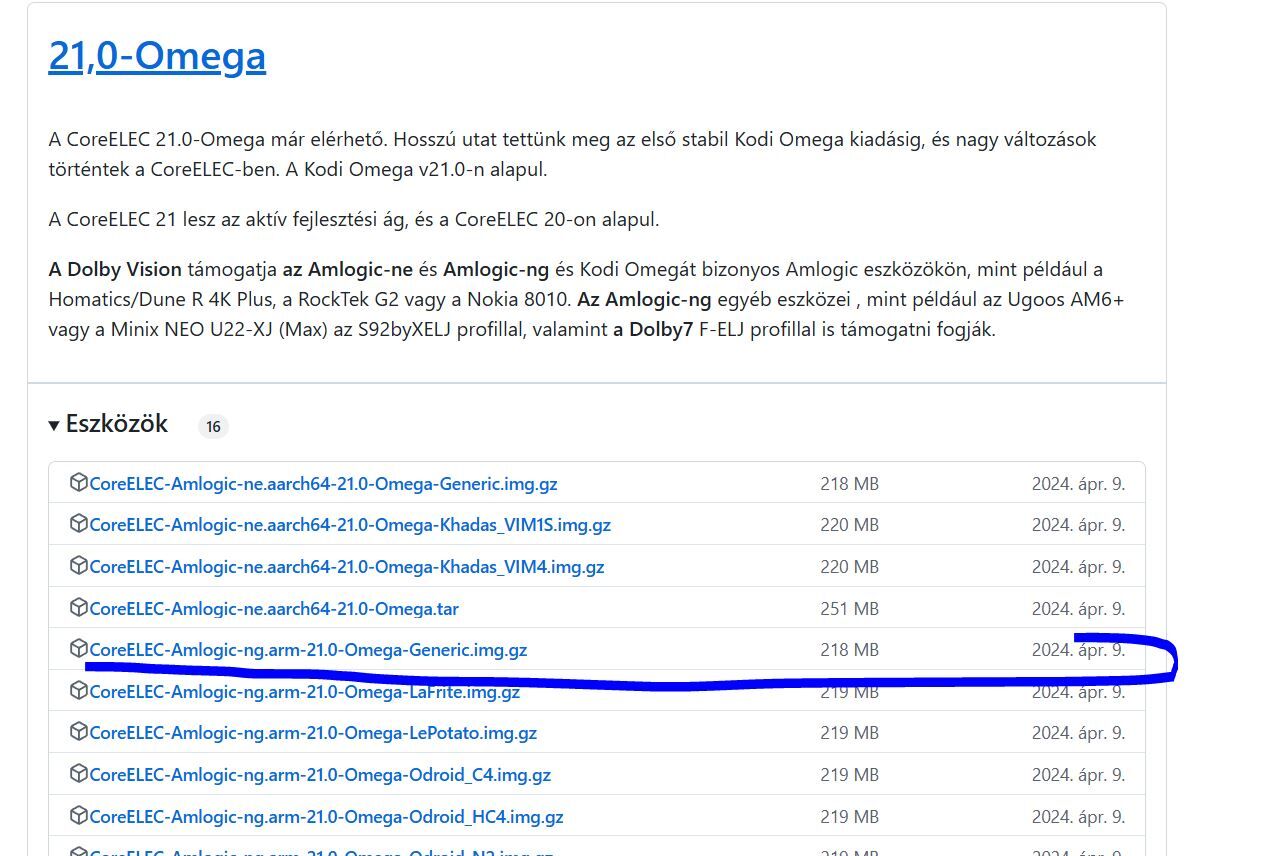
Task: Click the assets count badge 16
Action: click(x=213, y=427)
